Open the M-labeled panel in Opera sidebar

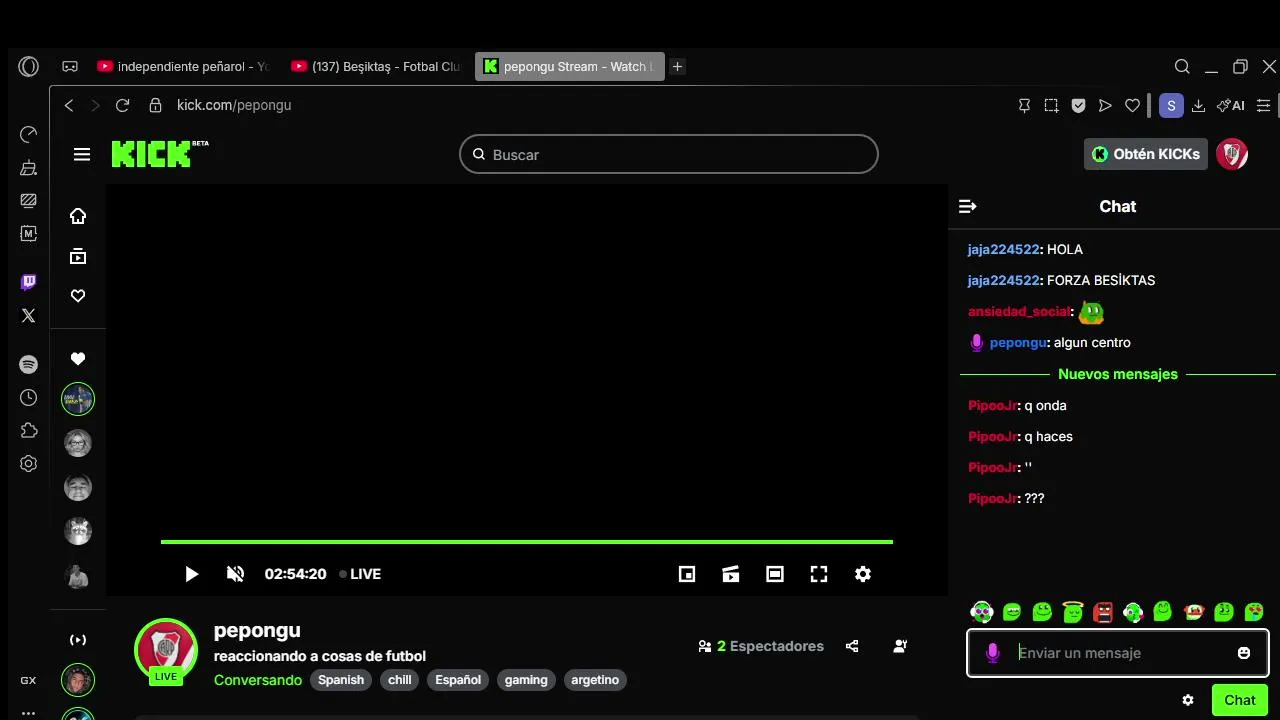[x=28, y=233]
